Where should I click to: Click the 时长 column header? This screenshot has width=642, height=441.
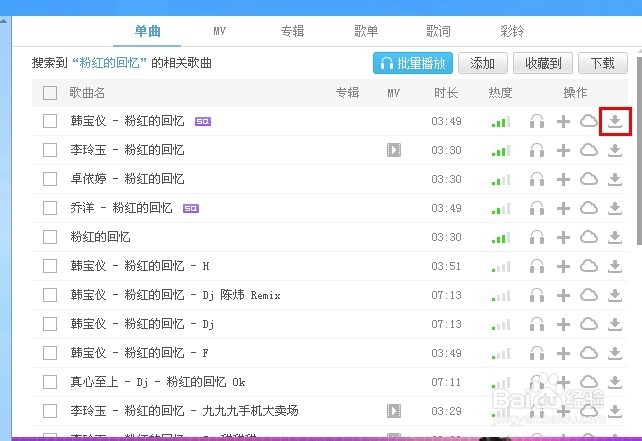coord(446,93)
